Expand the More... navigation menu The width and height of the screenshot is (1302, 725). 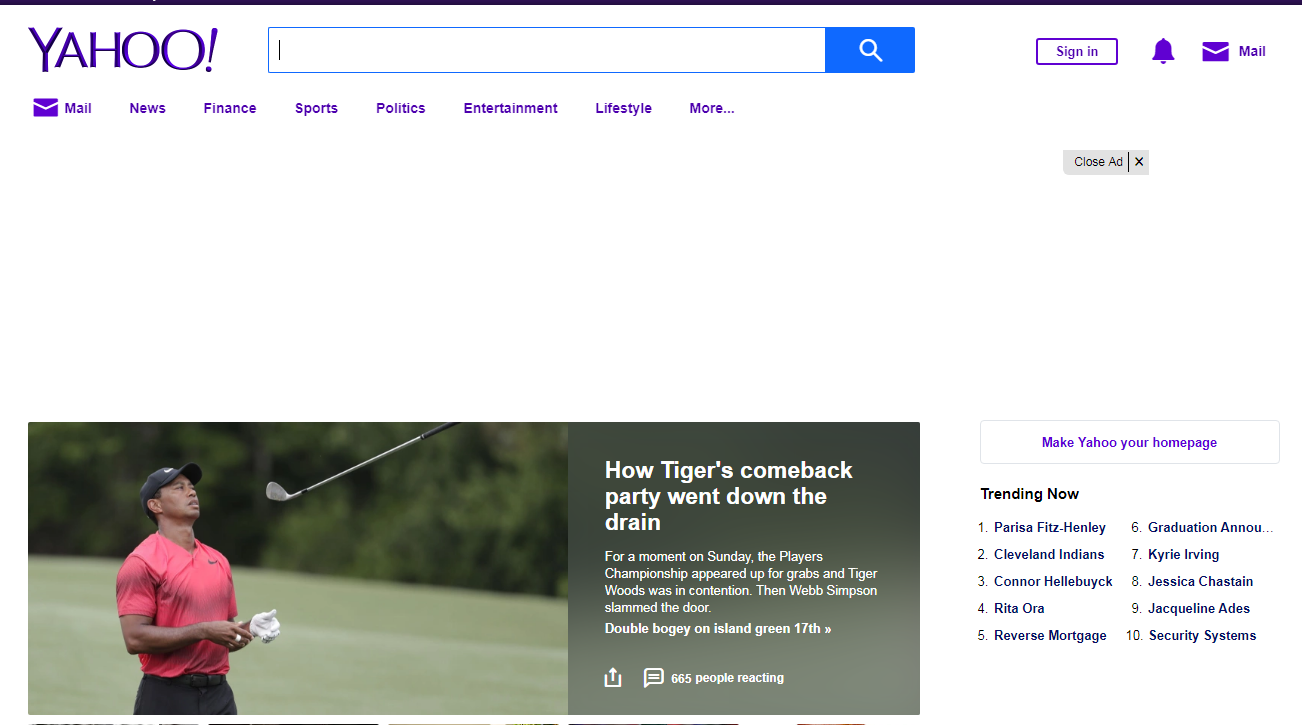pos(712,108)
